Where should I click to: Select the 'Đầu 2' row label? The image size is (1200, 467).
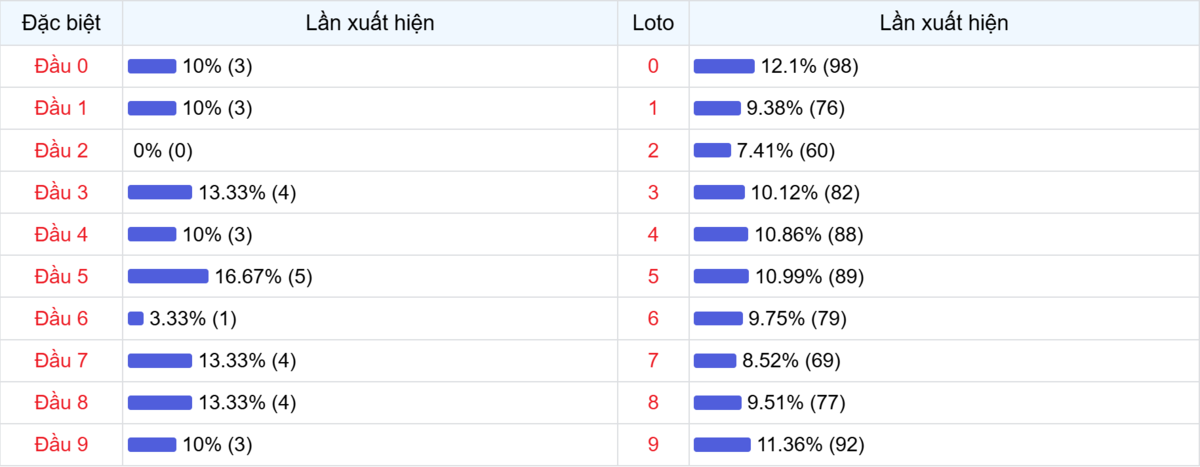[61, 150]
